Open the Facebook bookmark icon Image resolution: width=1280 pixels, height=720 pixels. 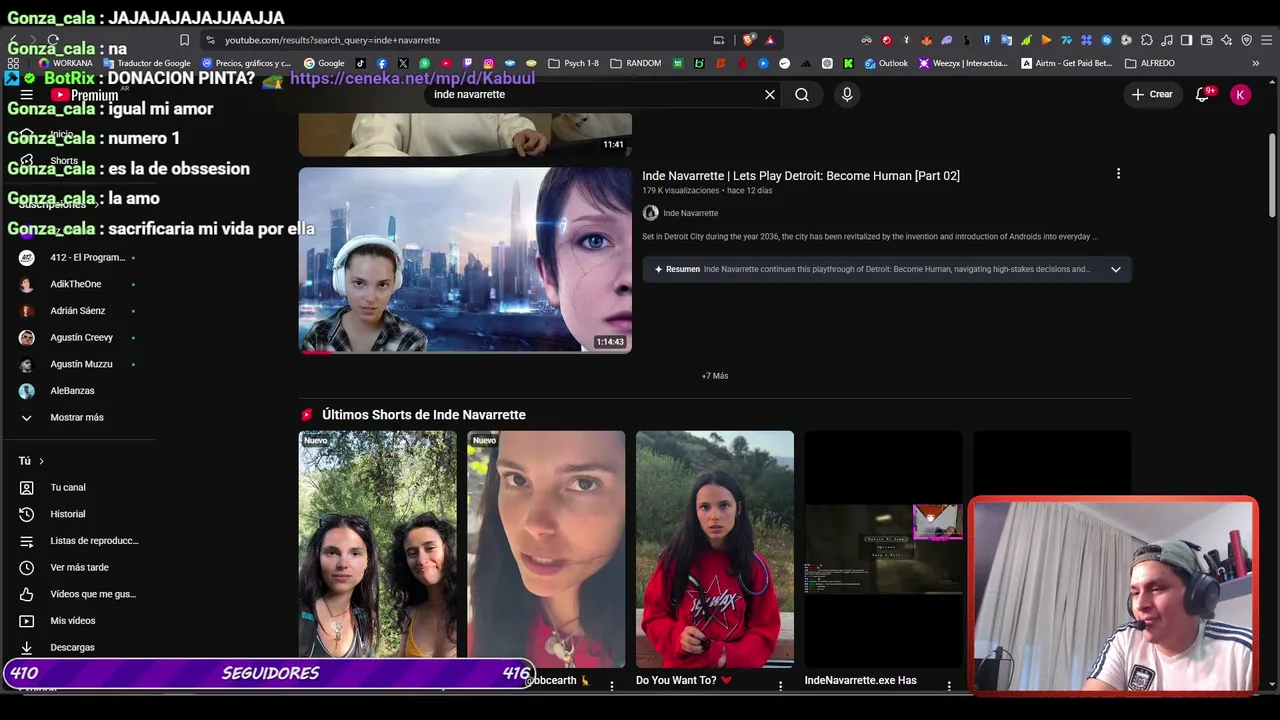tap(382, 63)
